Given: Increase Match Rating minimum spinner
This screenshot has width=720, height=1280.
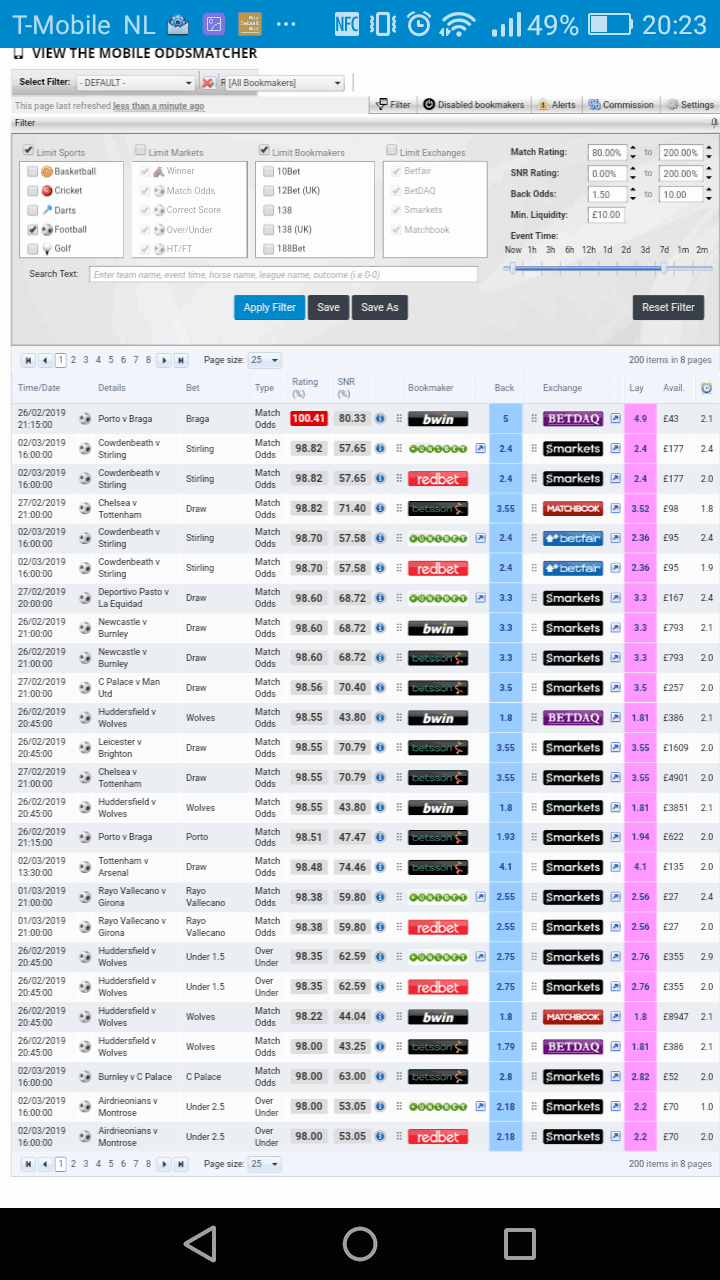Looking at the screenshot, I should tap(631, 150).
